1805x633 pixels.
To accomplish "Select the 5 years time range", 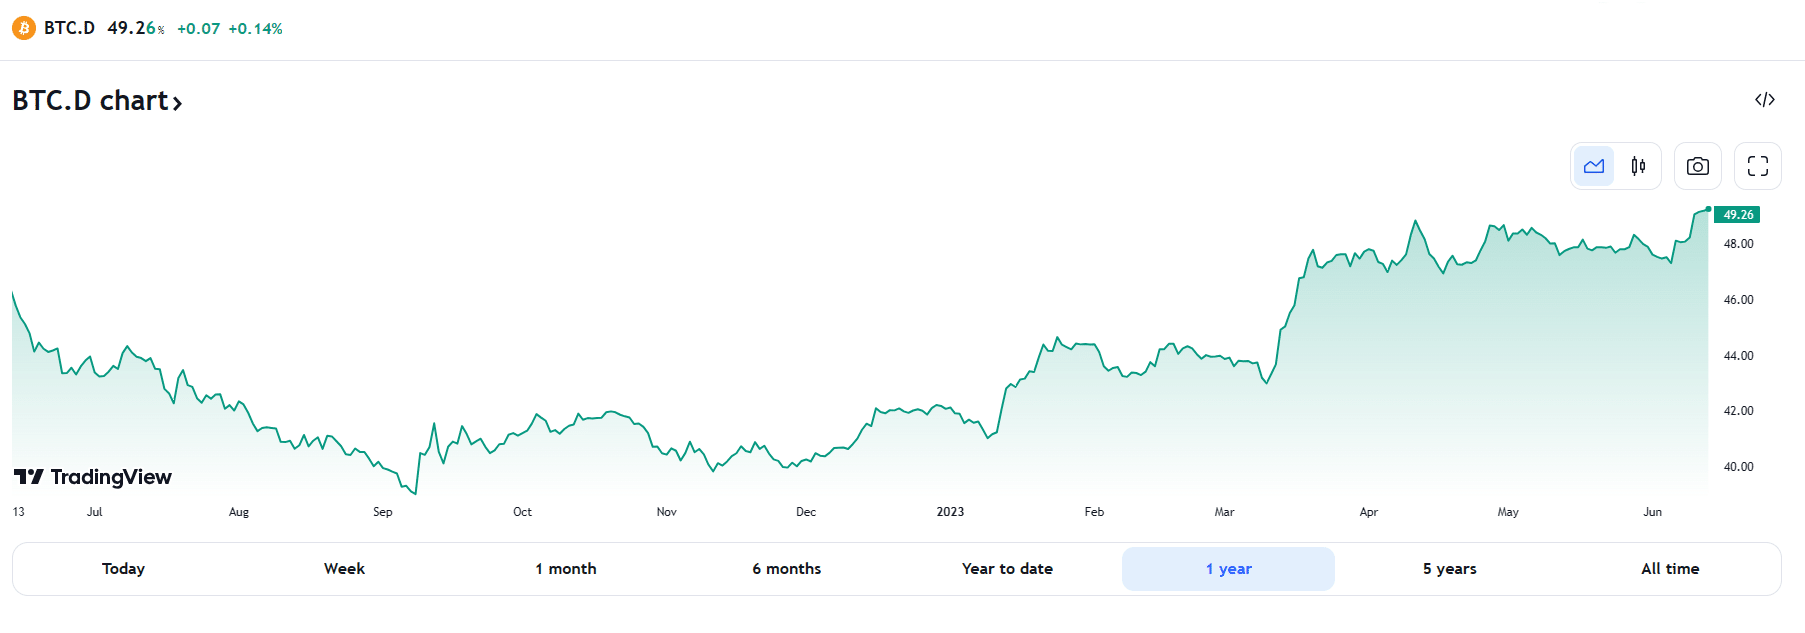I will (1449, 569).
